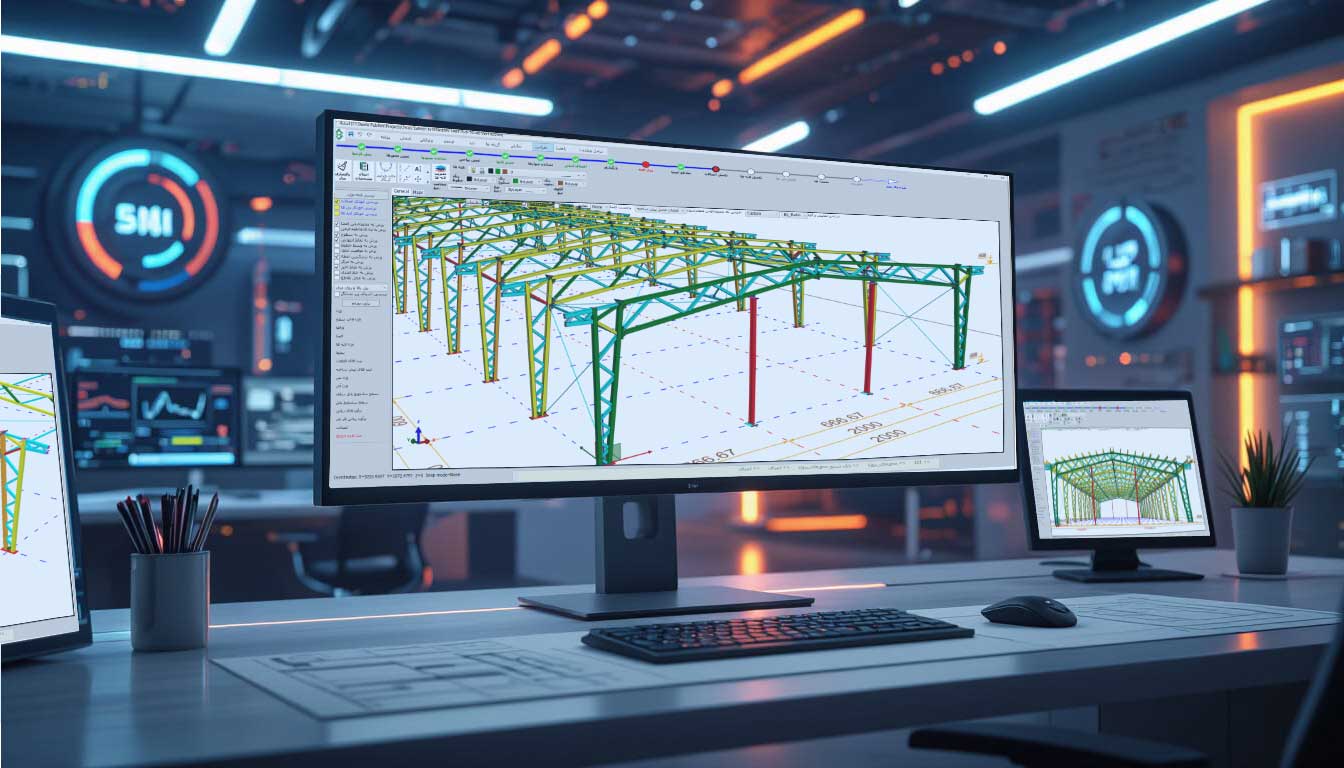The height and width of the screenshot is (768, 1344).
Task: Click the green building/sheet icon in the ribbon
Action: coord(364,168)
